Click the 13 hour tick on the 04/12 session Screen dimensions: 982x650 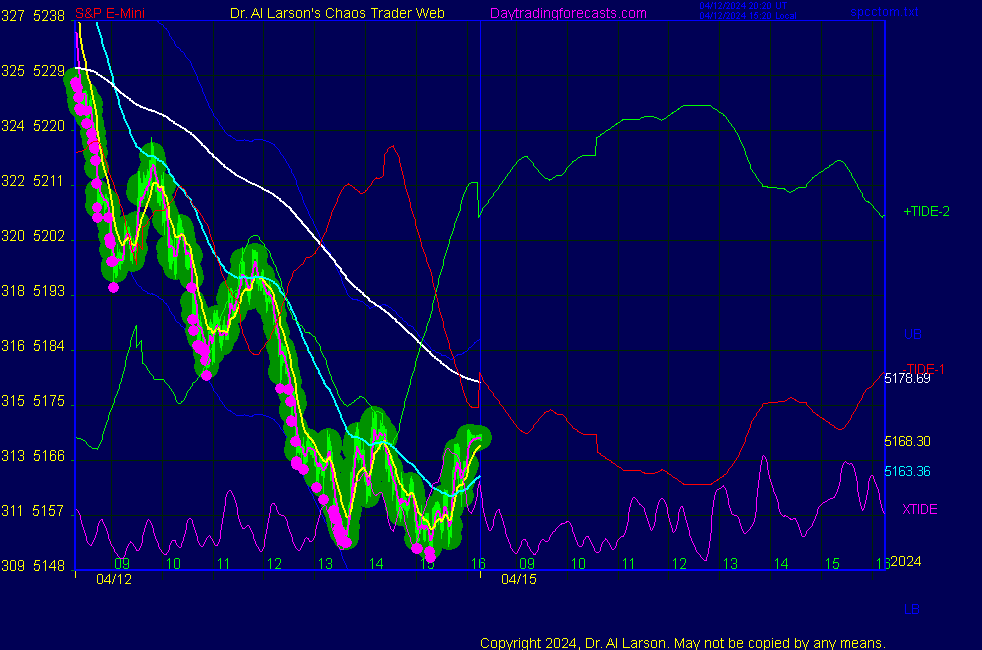click(325, 564)
